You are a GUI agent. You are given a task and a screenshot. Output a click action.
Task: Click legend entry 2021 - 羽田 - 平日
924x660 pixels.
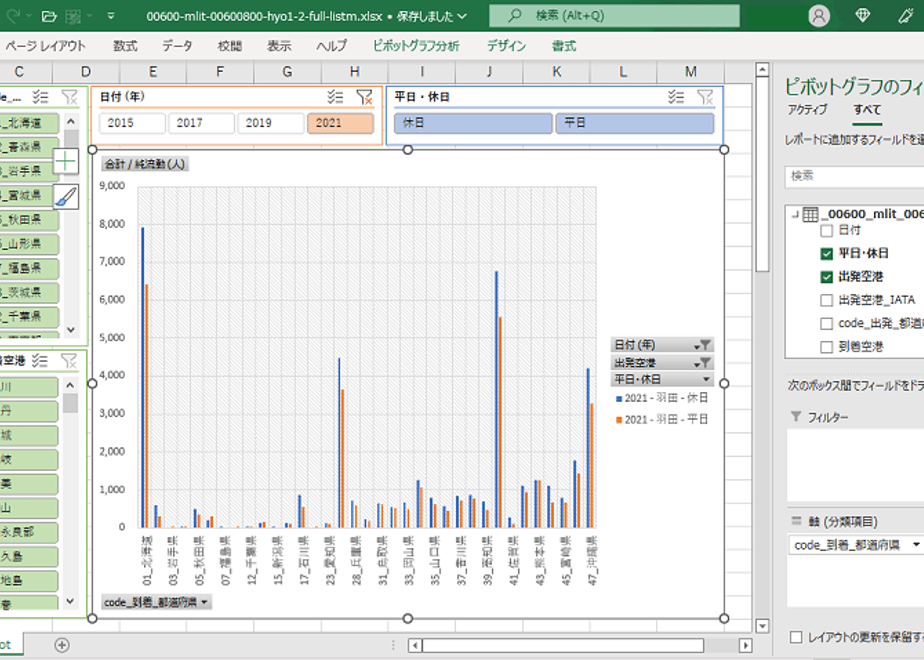(661, 420)
